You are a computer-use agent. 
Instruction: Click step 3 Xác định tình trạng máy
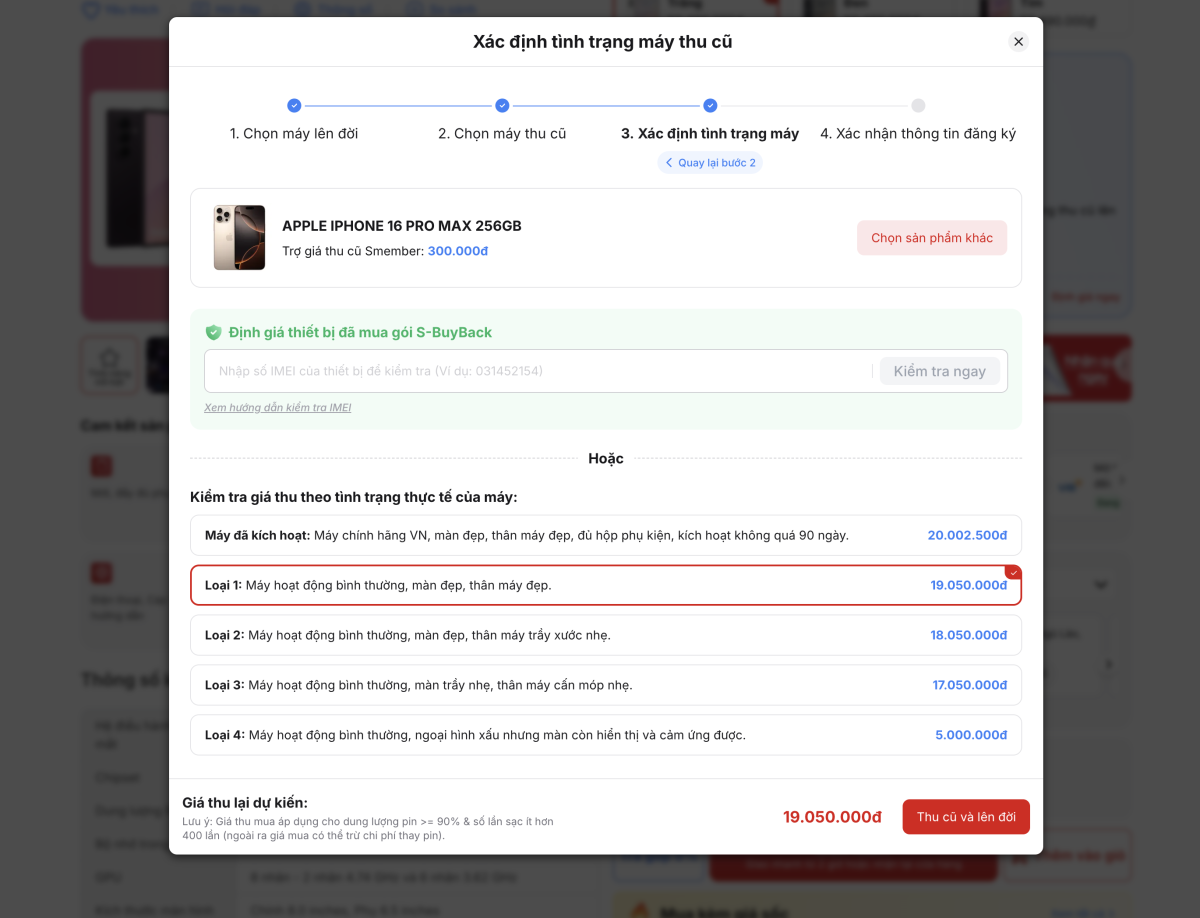[710, 133]
